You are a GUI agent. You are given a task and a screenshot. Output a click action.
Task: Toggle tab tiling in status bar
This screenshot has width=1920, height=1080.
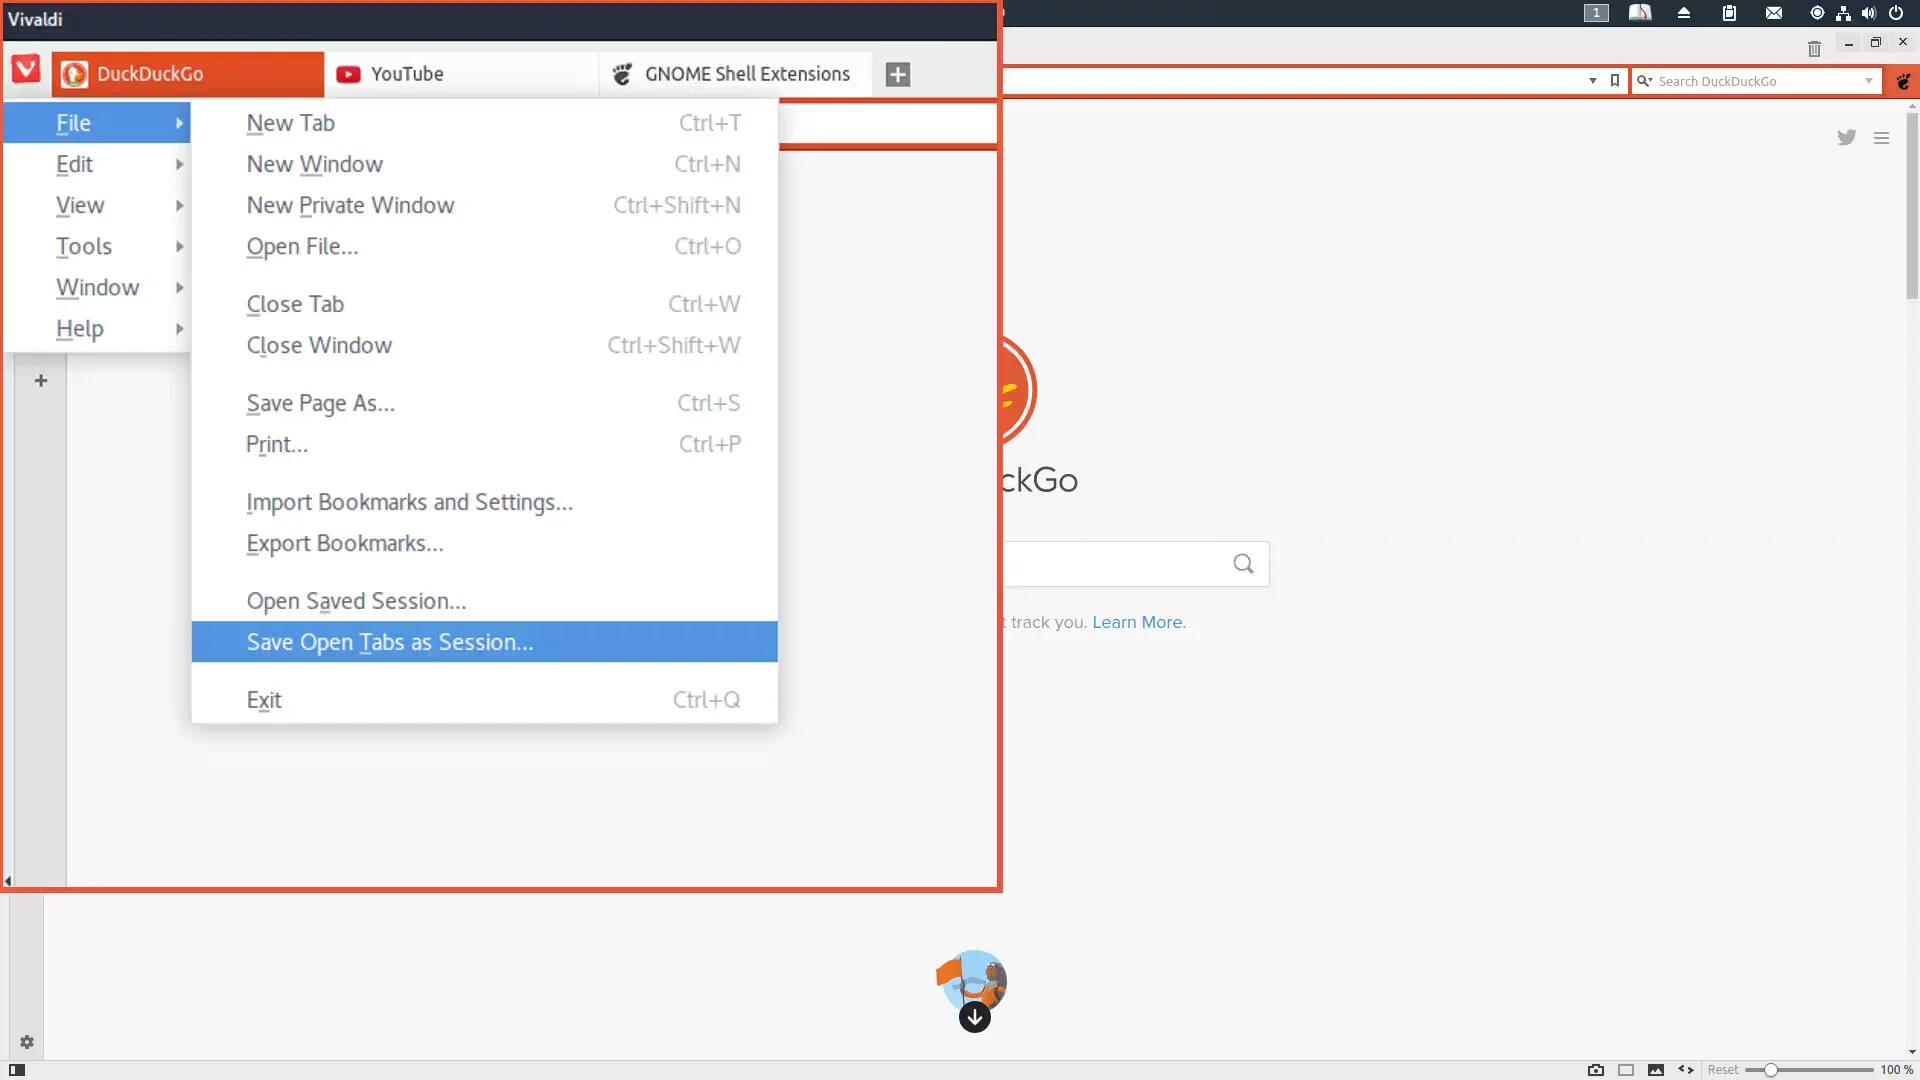pyautogui.click(x=1626, y=1070)
